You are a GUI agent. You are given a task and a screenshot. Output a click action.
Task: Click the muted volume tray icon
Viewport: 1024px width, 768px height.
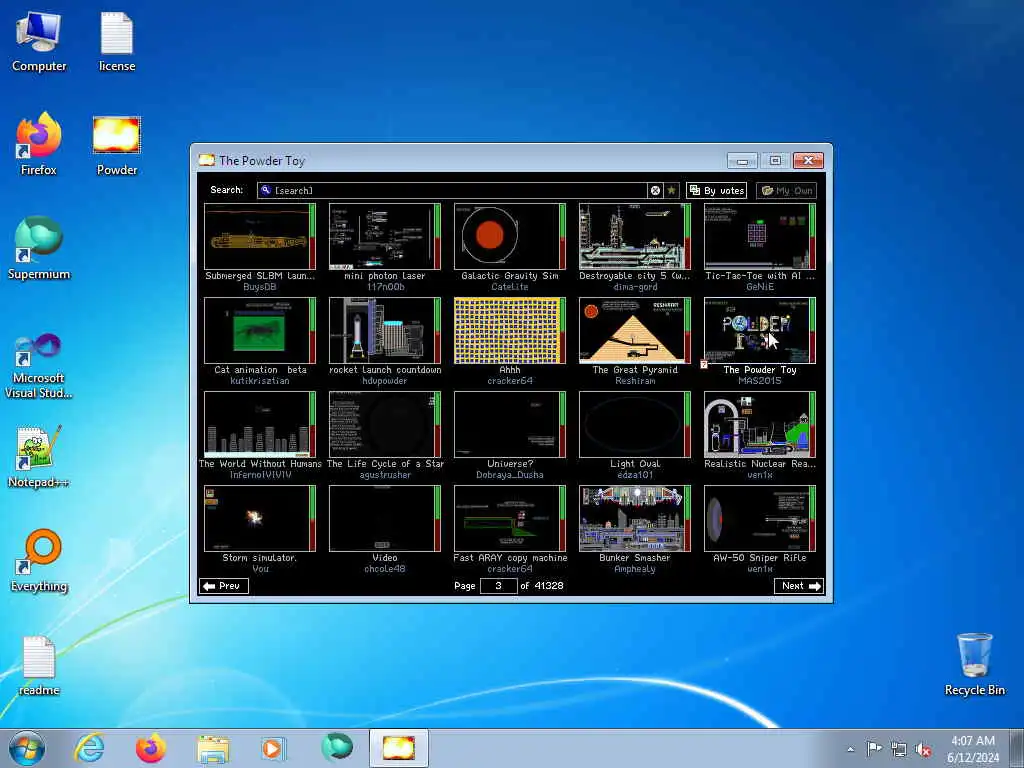tap(923, 749)
